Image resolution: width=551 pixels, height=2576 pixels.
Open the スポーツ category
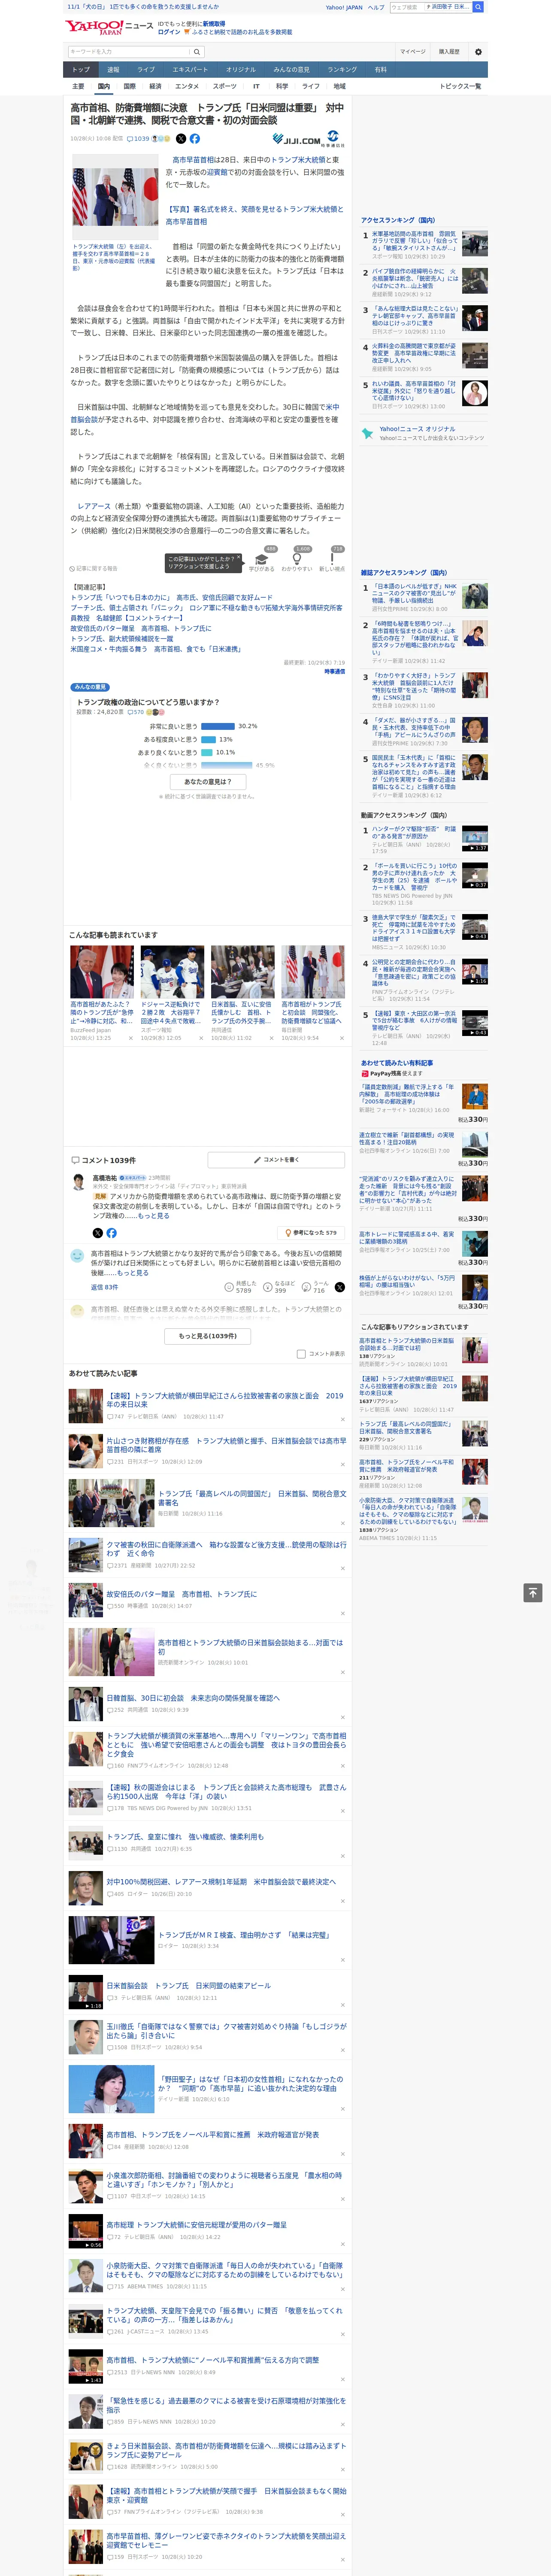coord(225,86)
